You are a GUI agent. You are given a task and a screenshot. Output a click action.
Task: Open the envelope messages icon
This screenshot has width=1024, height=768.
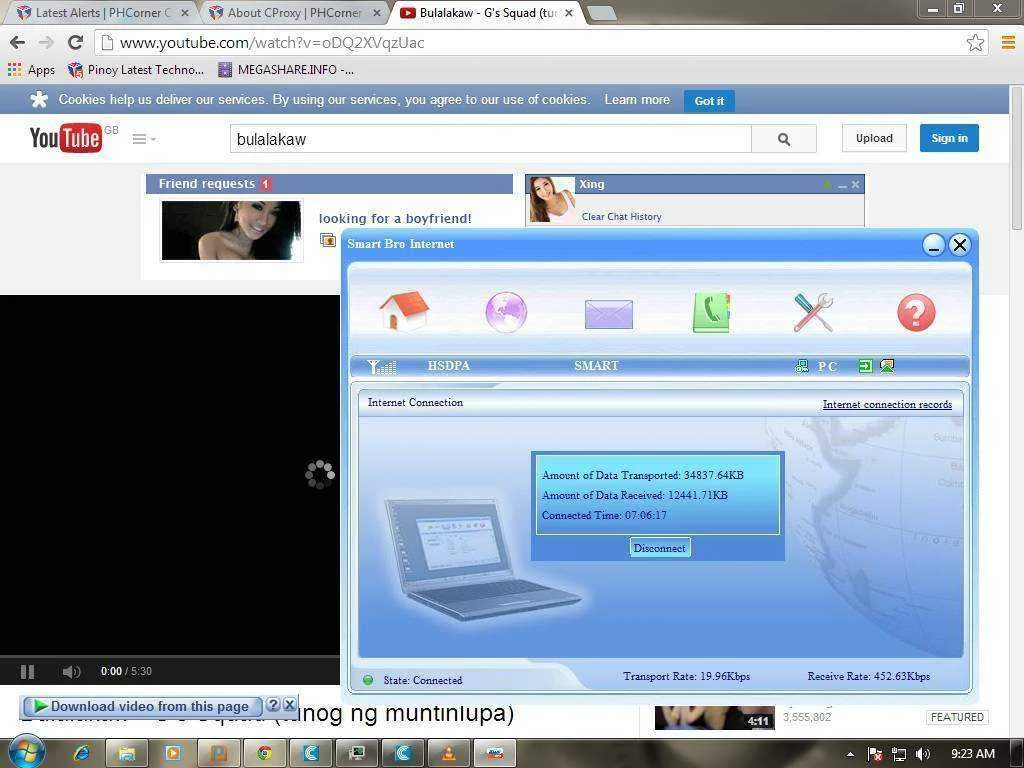(x=609, y=314)
